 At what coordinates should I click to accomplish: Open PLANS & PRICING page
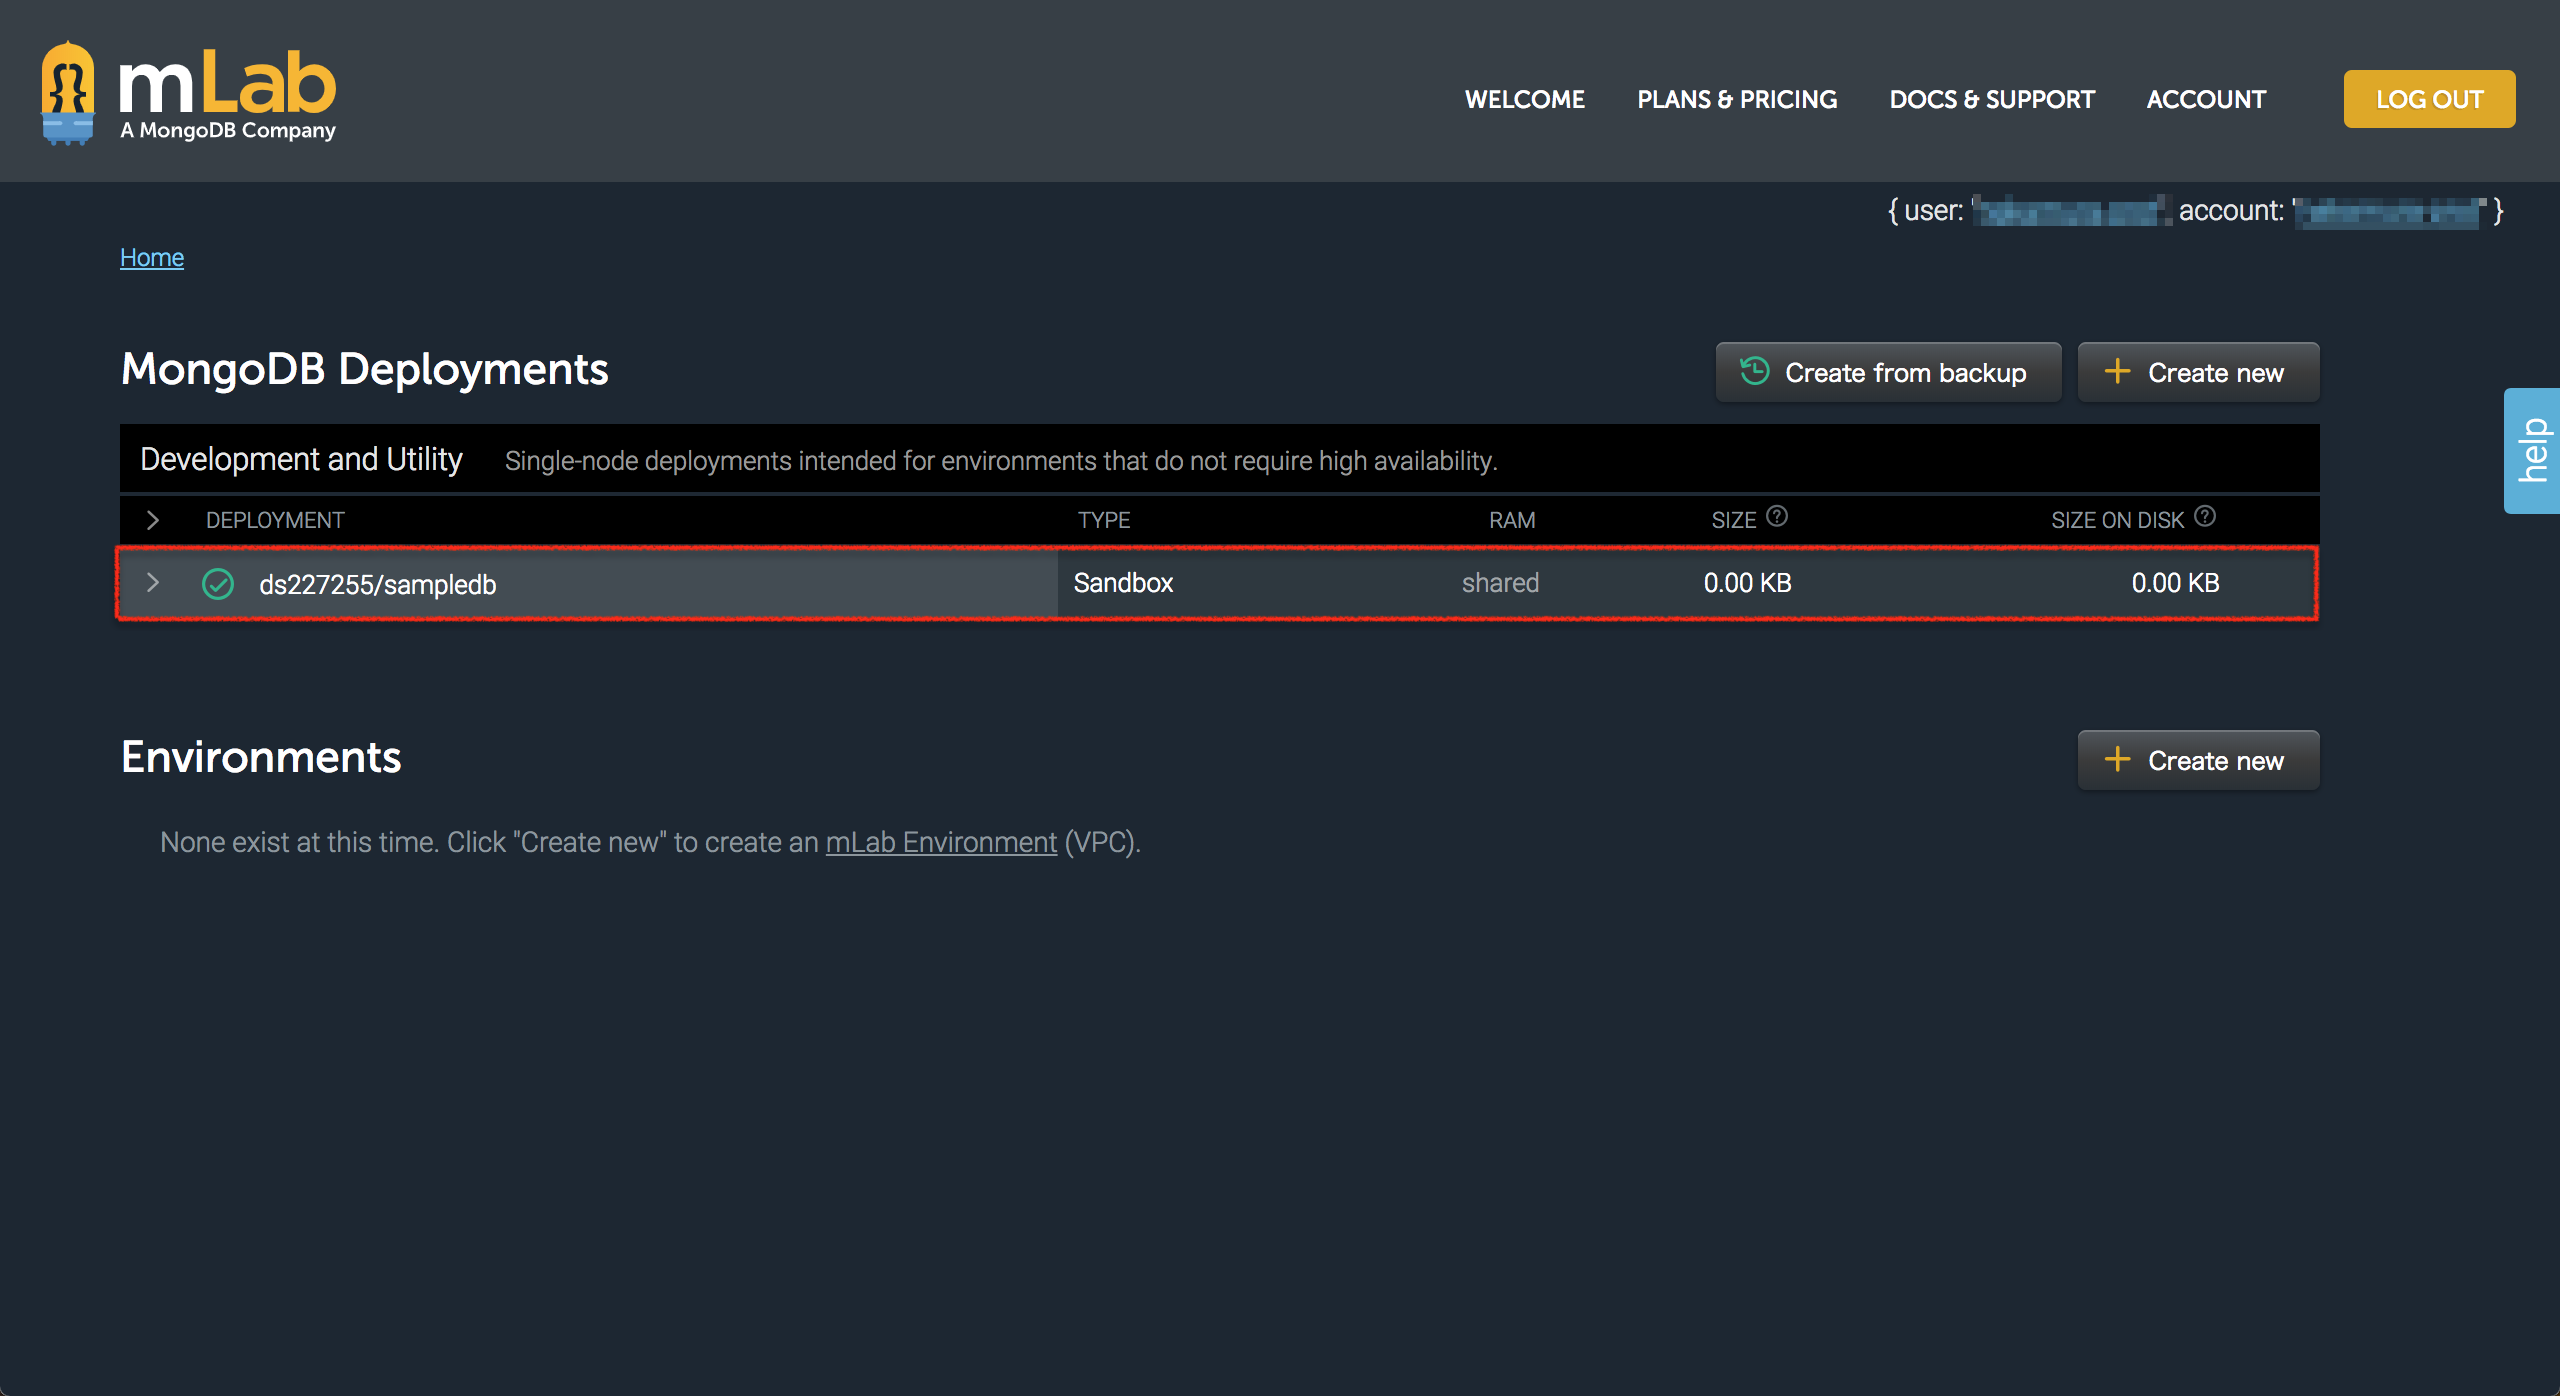[1737, 100]
